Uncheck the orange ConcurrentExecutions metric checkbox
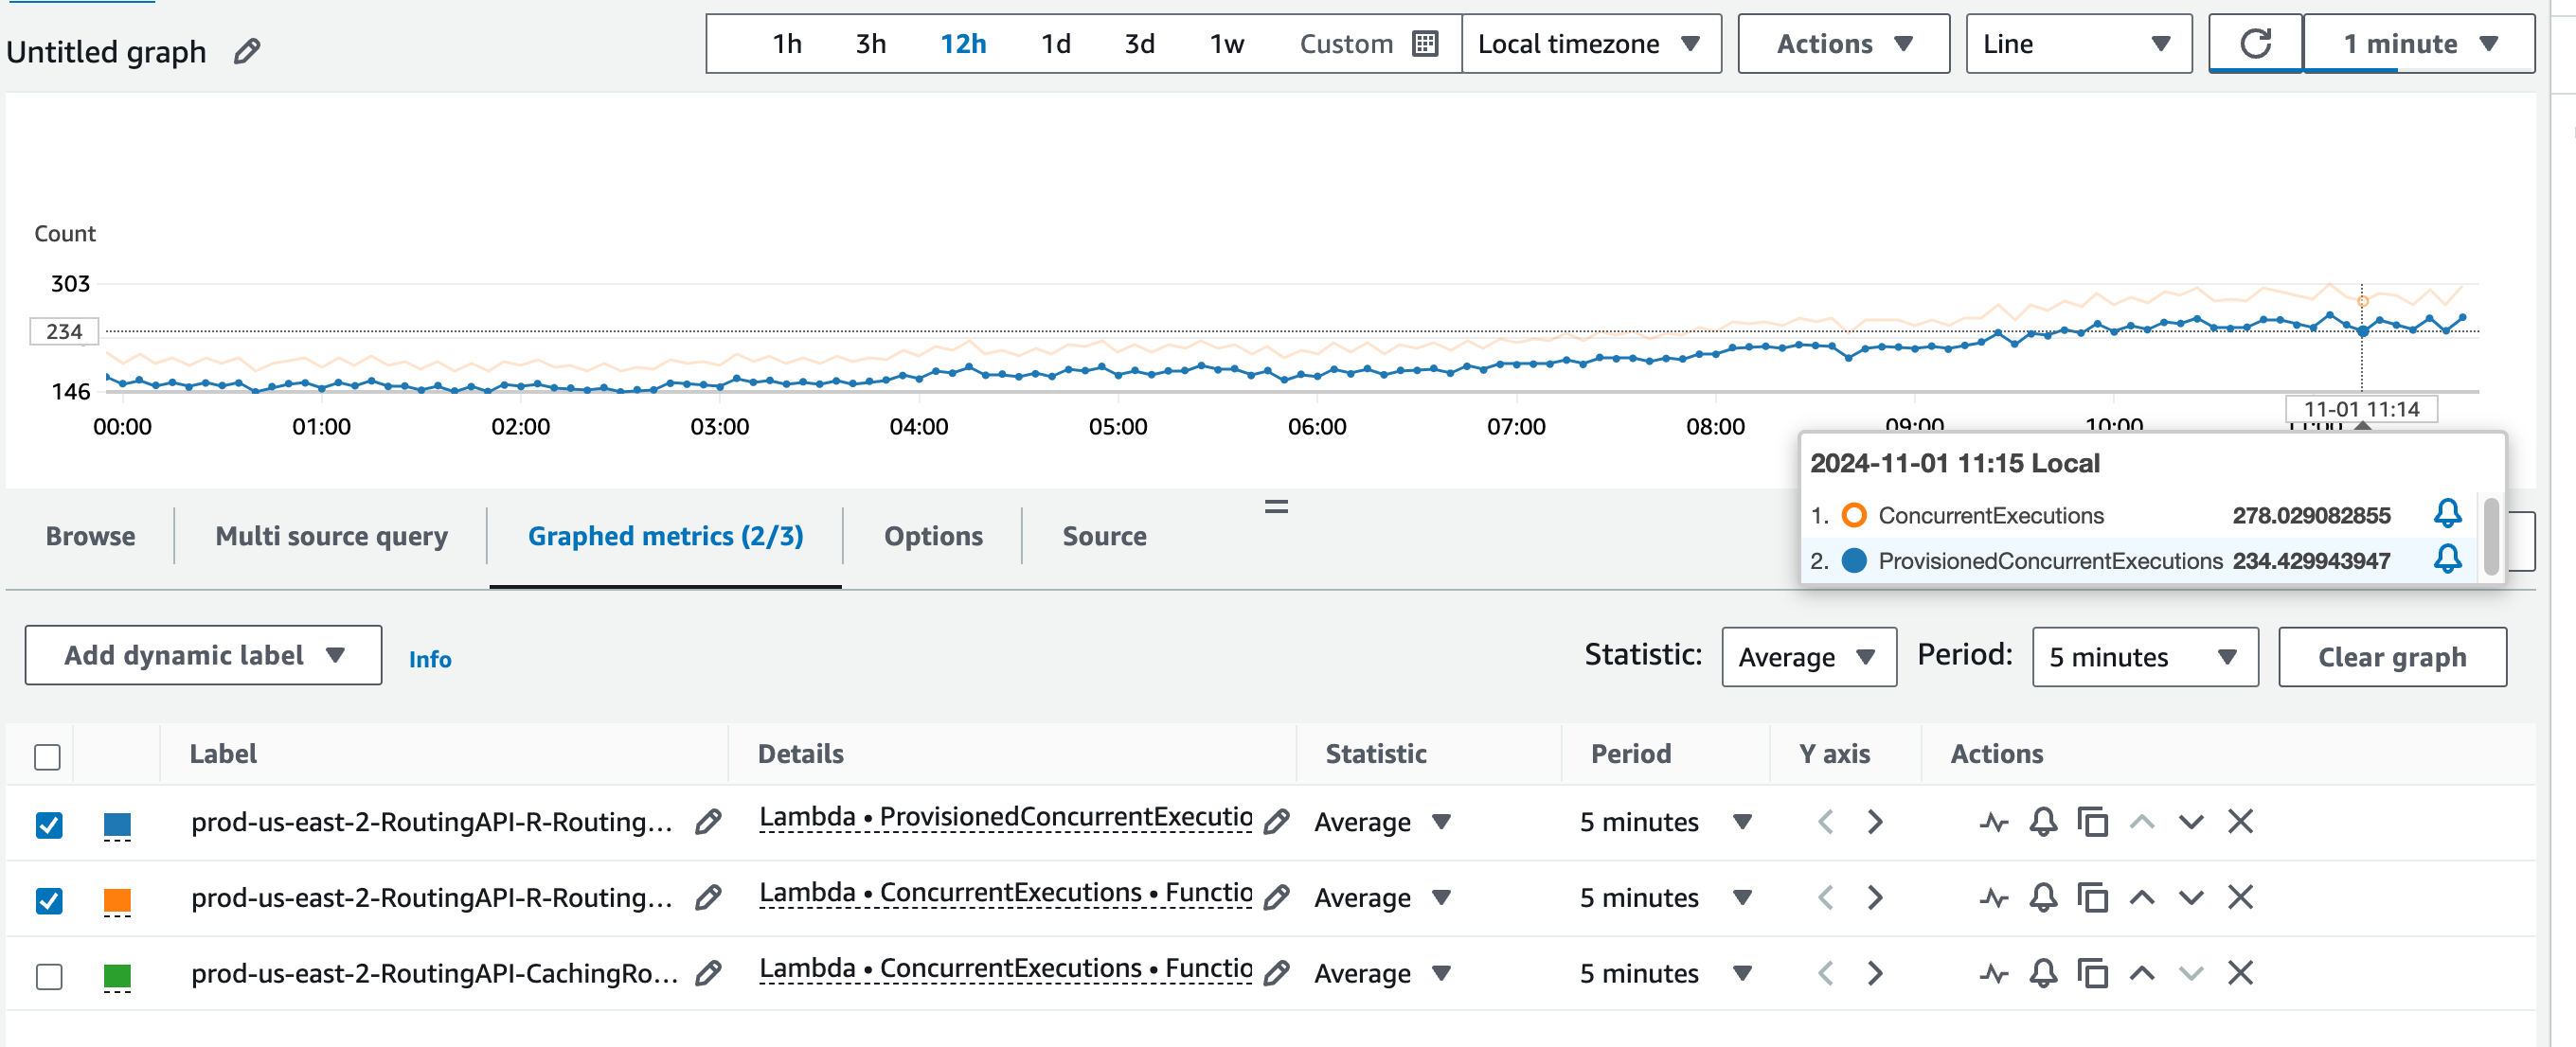This screenshot has height=1047, width=2576. coord(48,901)
